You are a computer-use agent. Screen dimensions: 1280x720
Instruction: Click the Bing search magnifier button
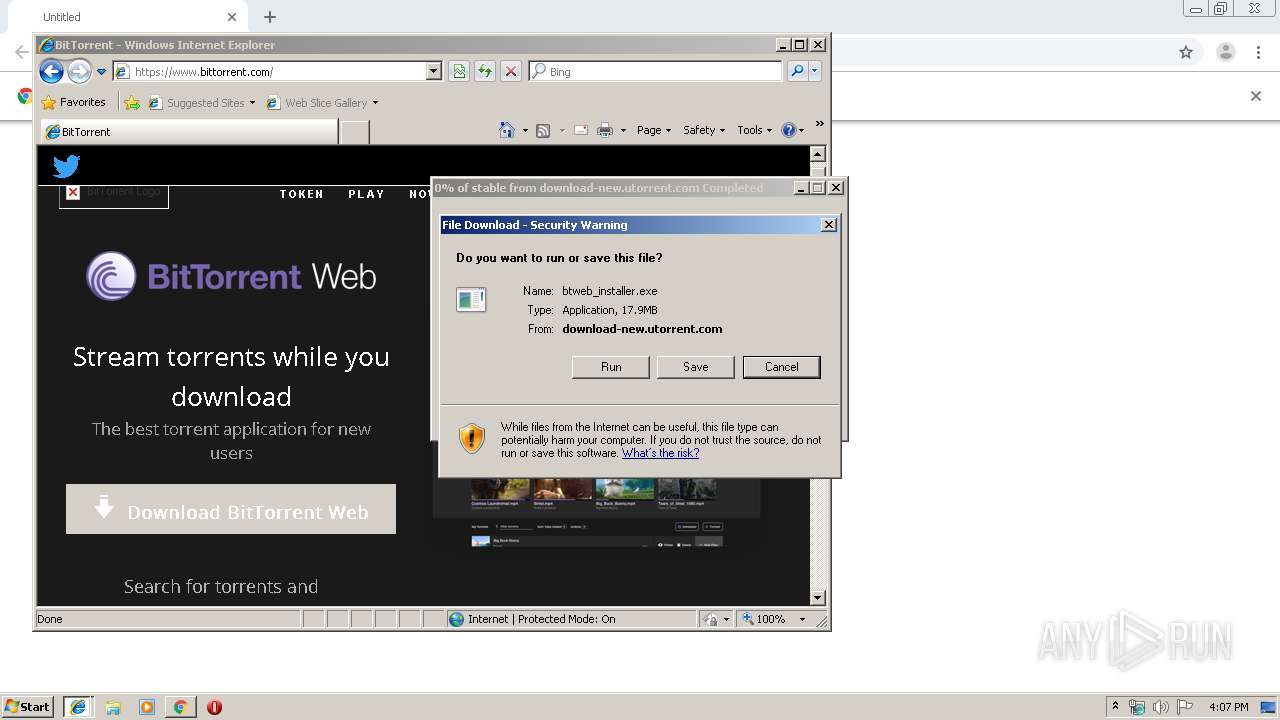[x=797, y=72]
